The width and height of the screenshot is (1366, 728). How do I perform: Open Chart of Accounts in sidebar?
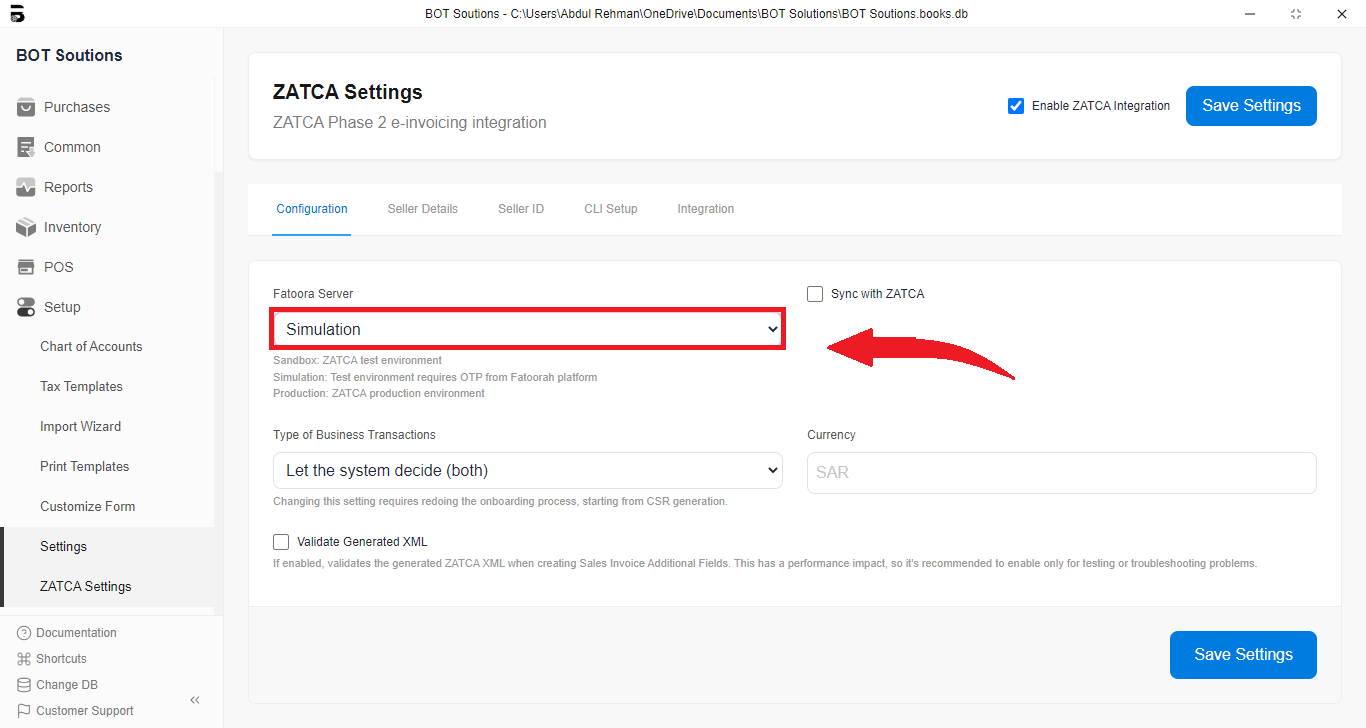[91, 347]
